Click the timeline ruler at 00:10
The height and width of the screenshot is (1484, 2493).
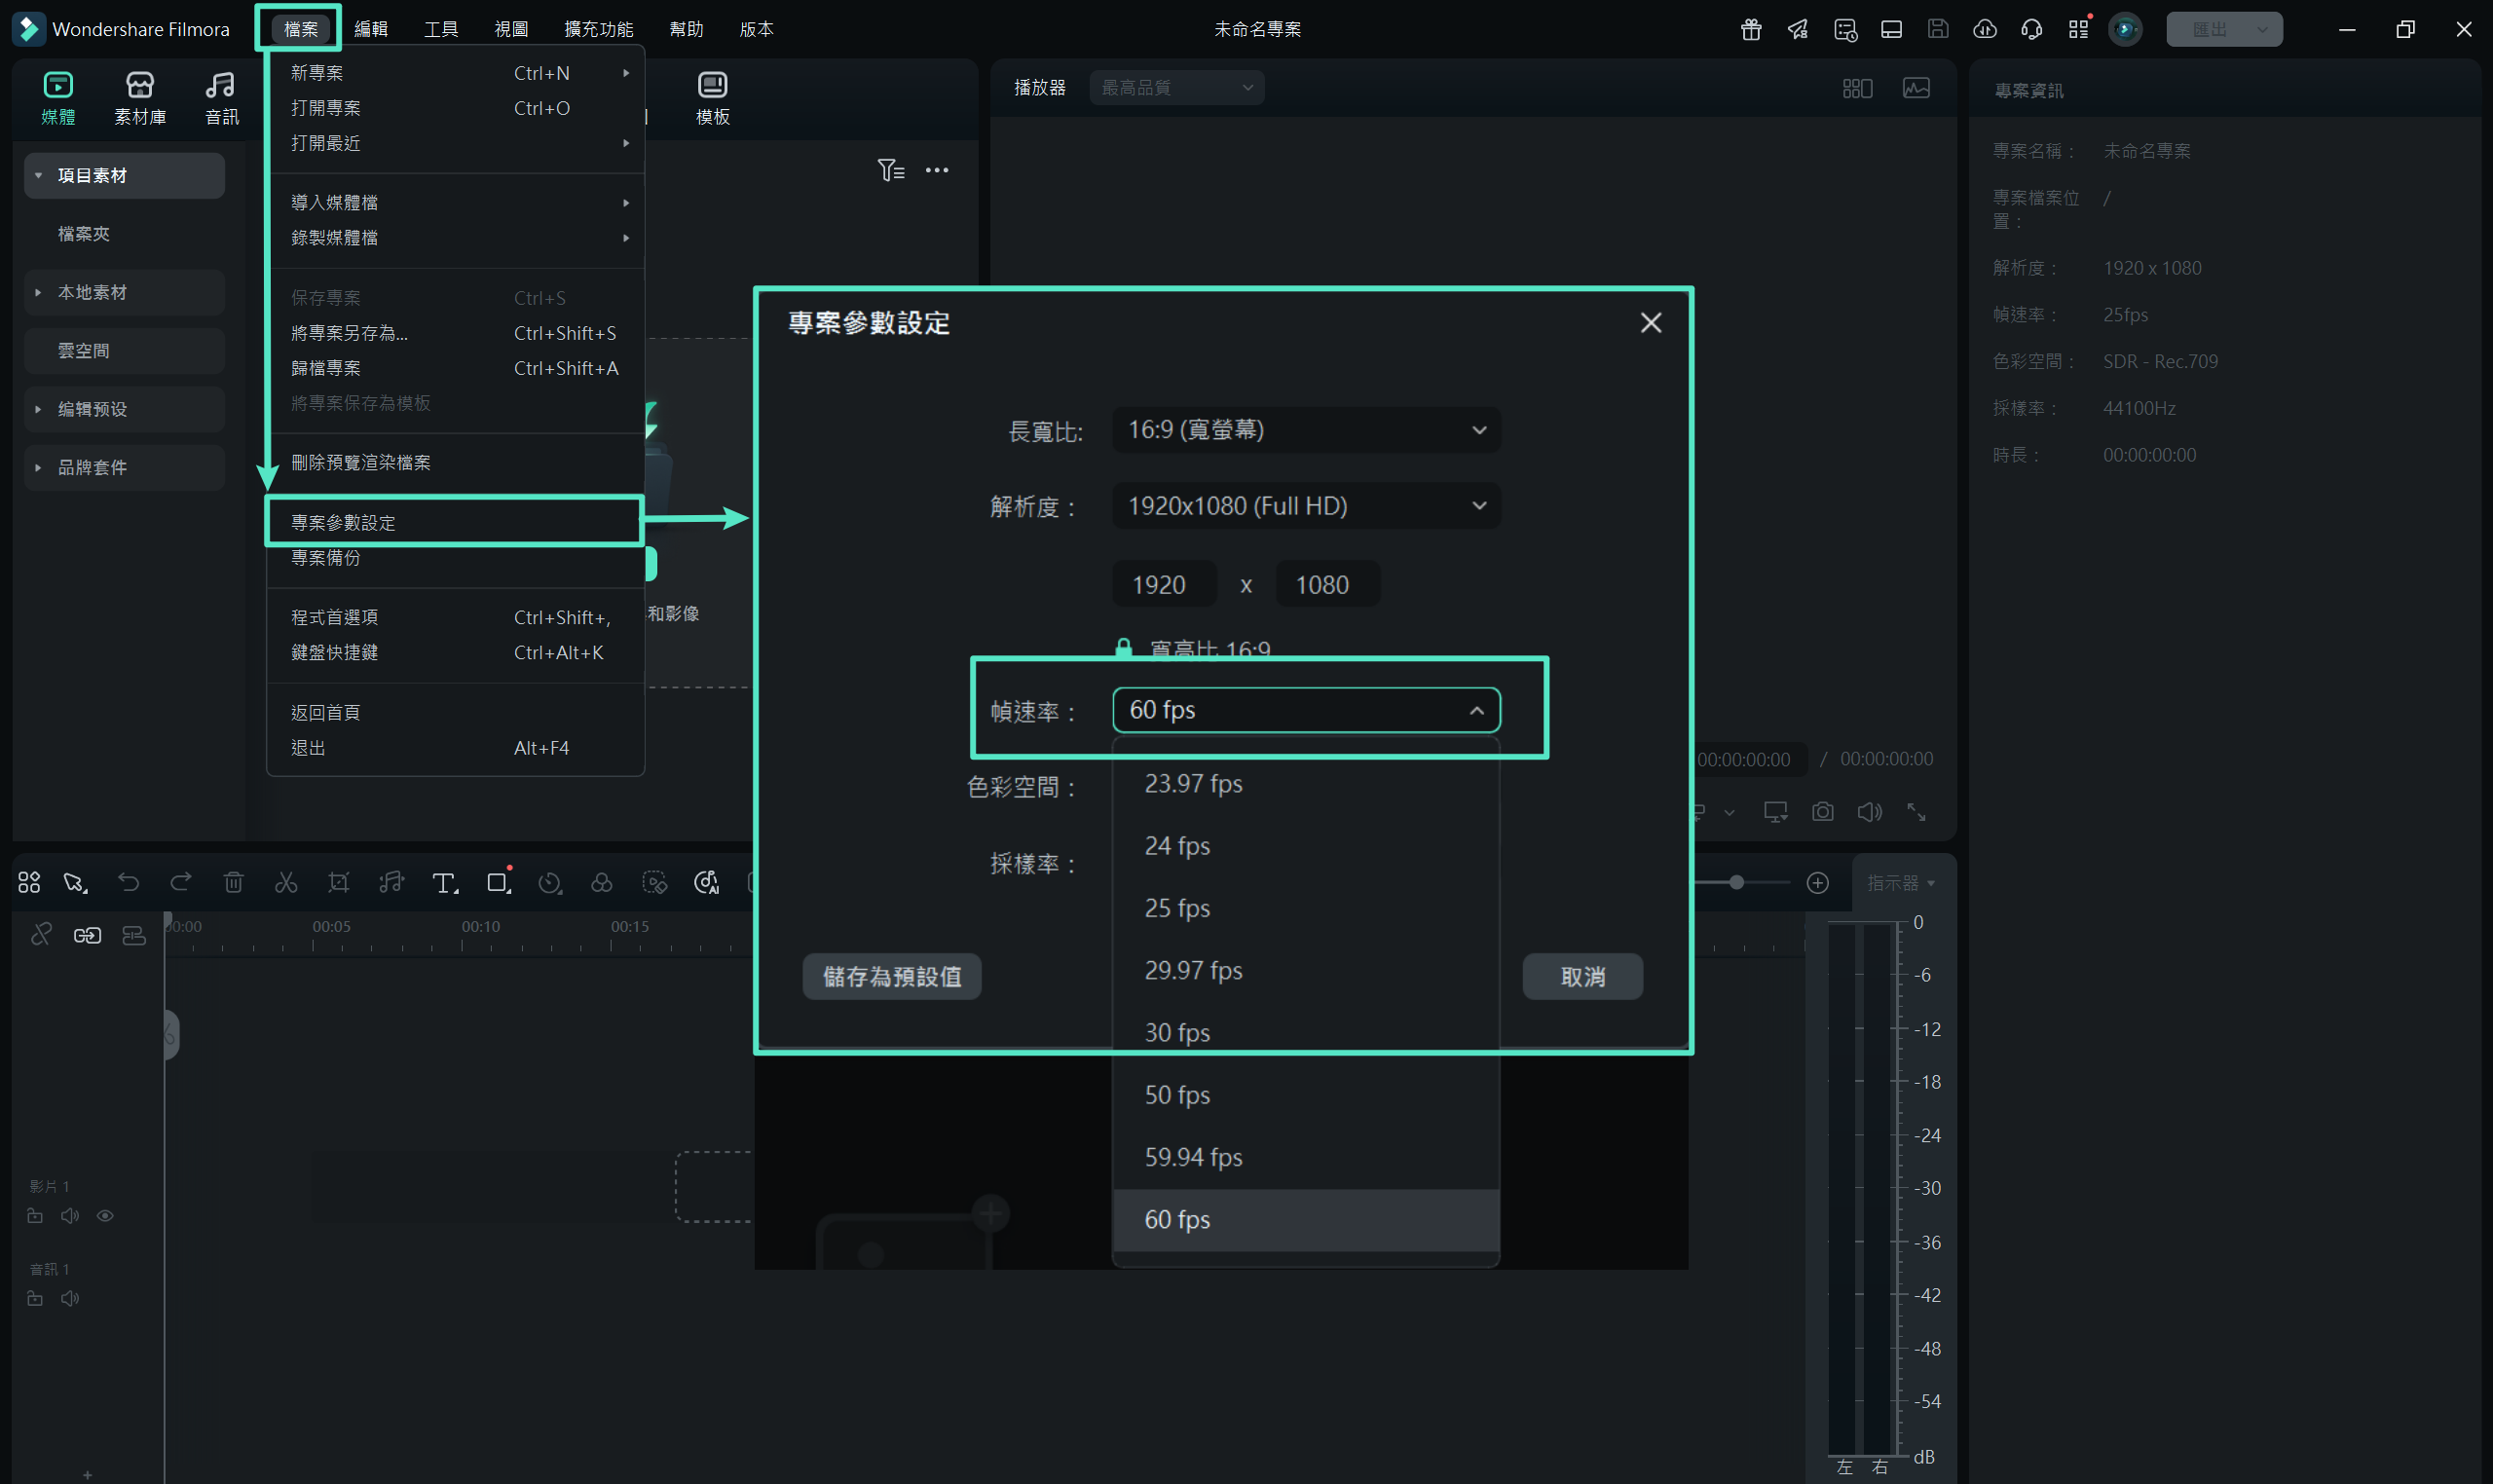pos(480,928)
